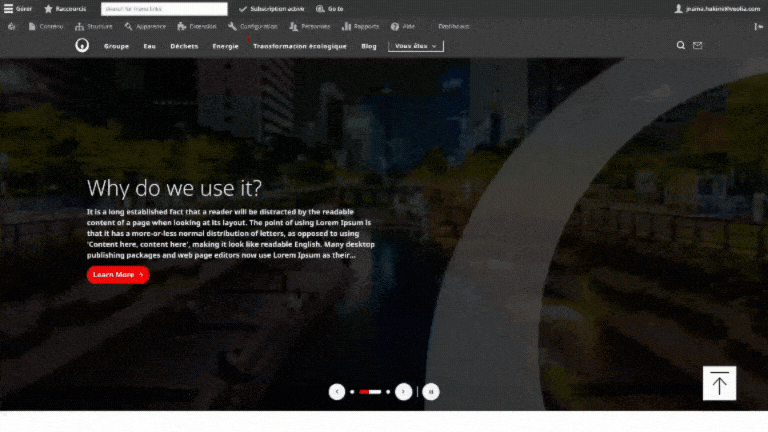Toggle toolbar orientation at right edge
The height and width of the screenshot is (432, 768).
click(x=758, y=26)
